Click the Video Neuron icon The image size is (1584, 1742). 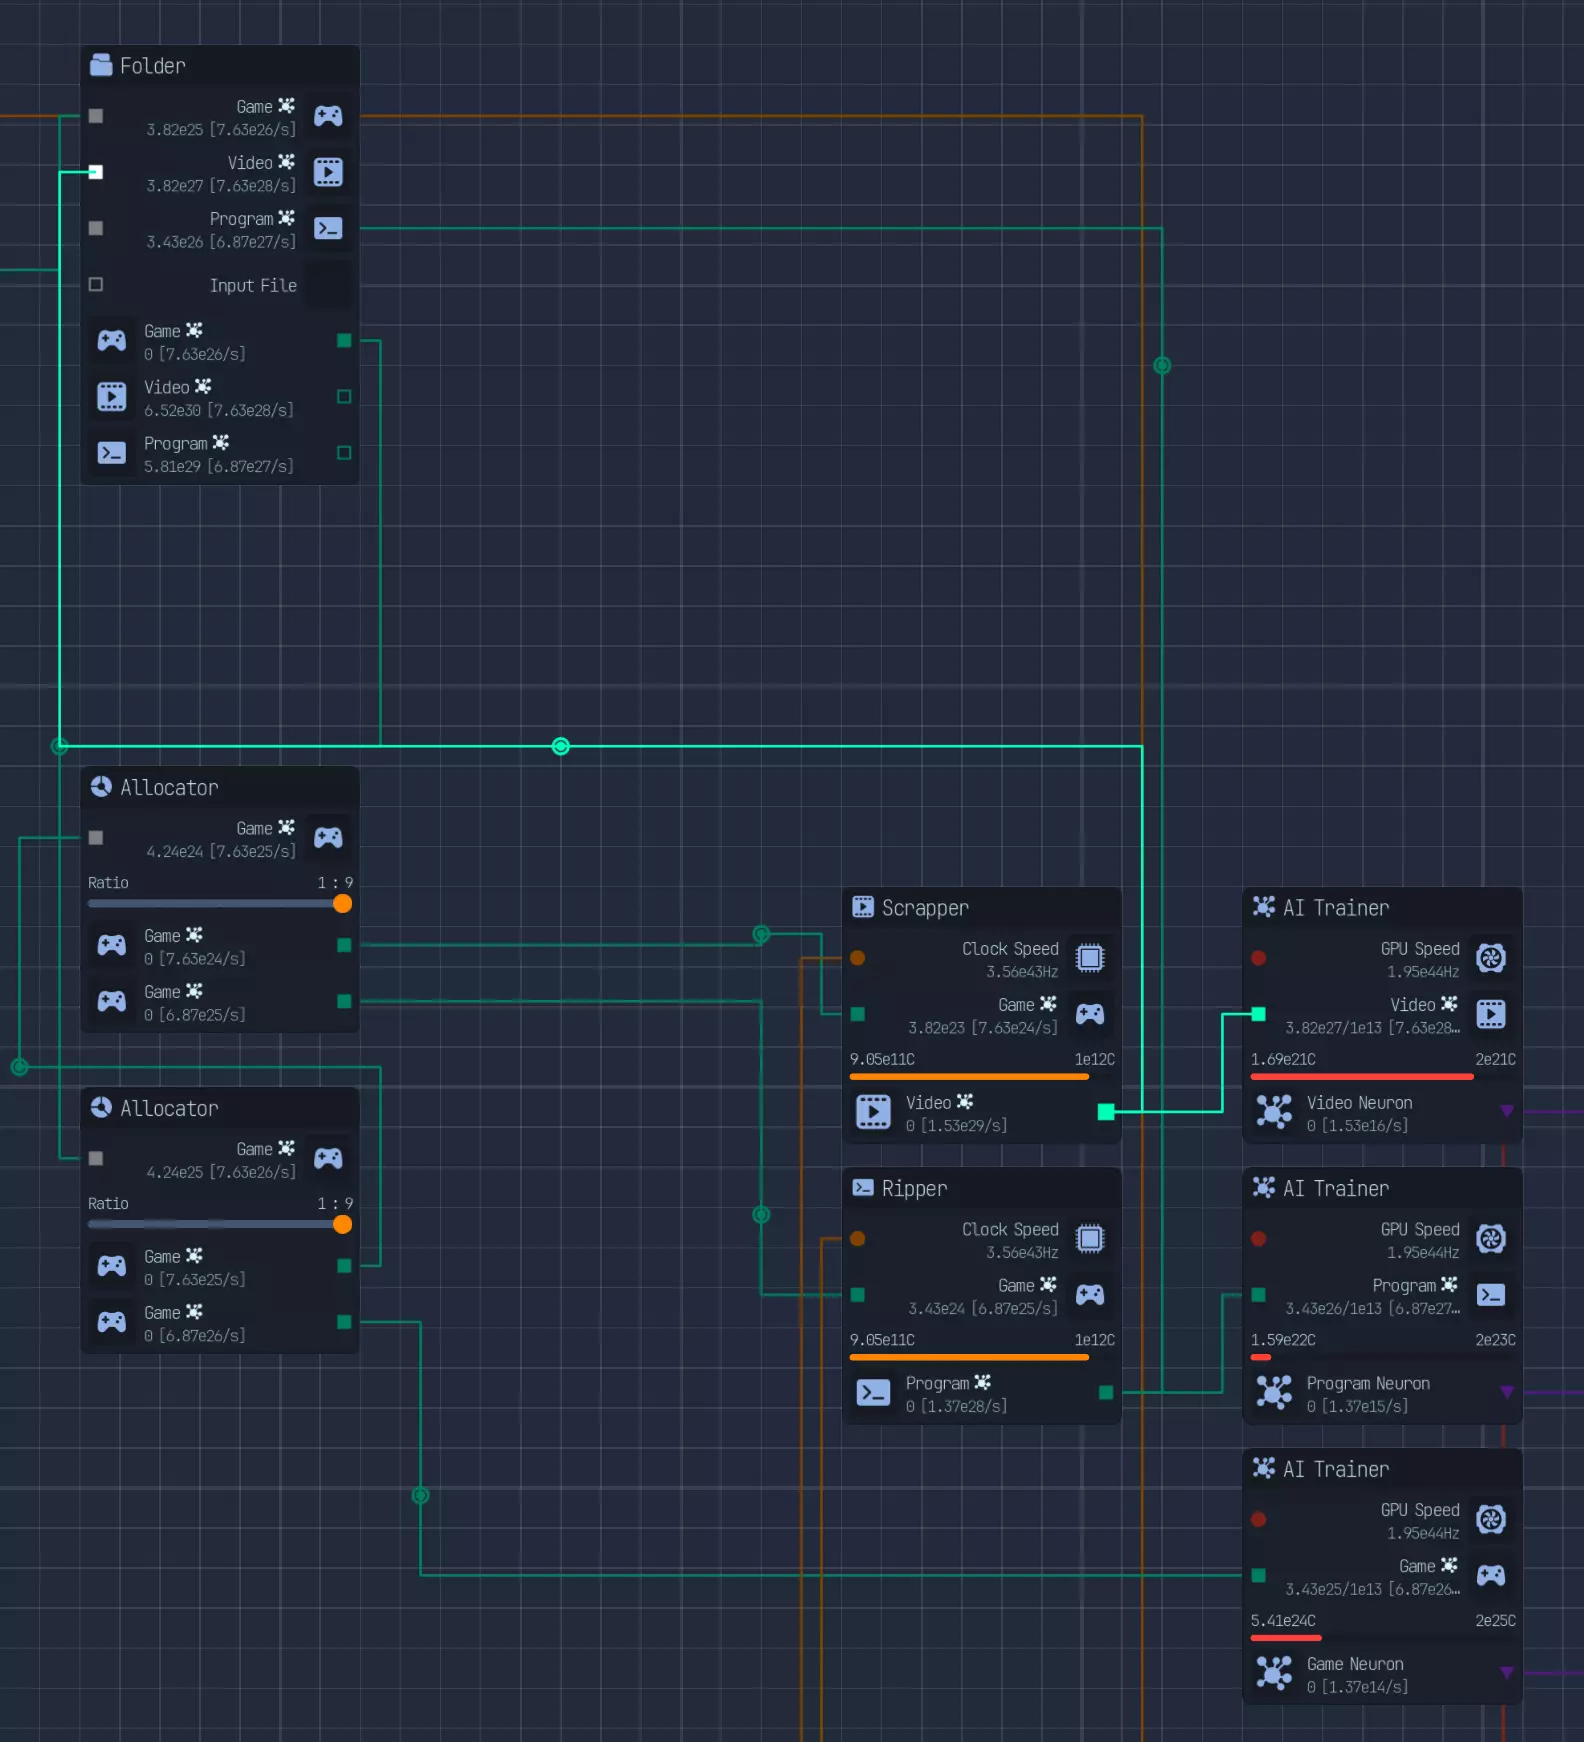click(x=1274, y=1112)
